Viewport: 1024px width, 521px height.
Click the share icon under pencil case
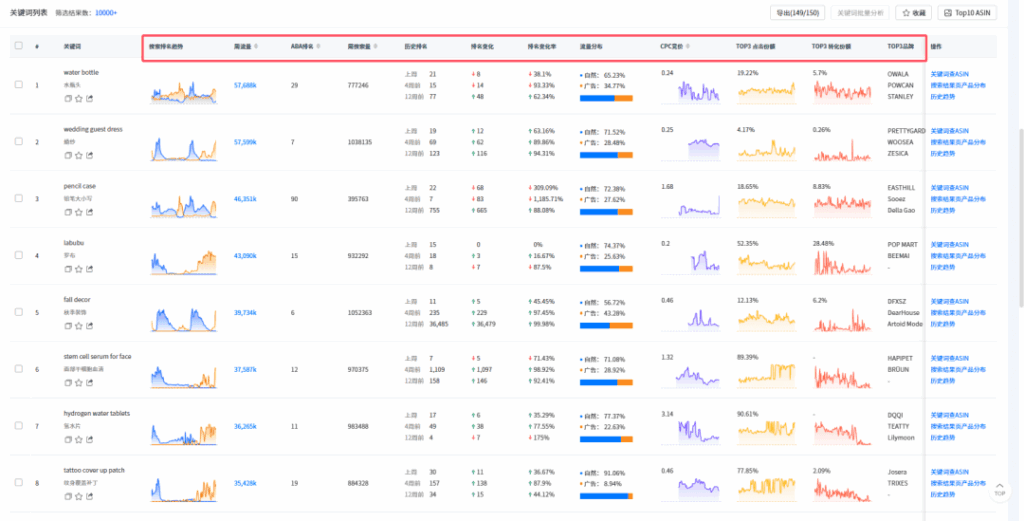(89, 213)
